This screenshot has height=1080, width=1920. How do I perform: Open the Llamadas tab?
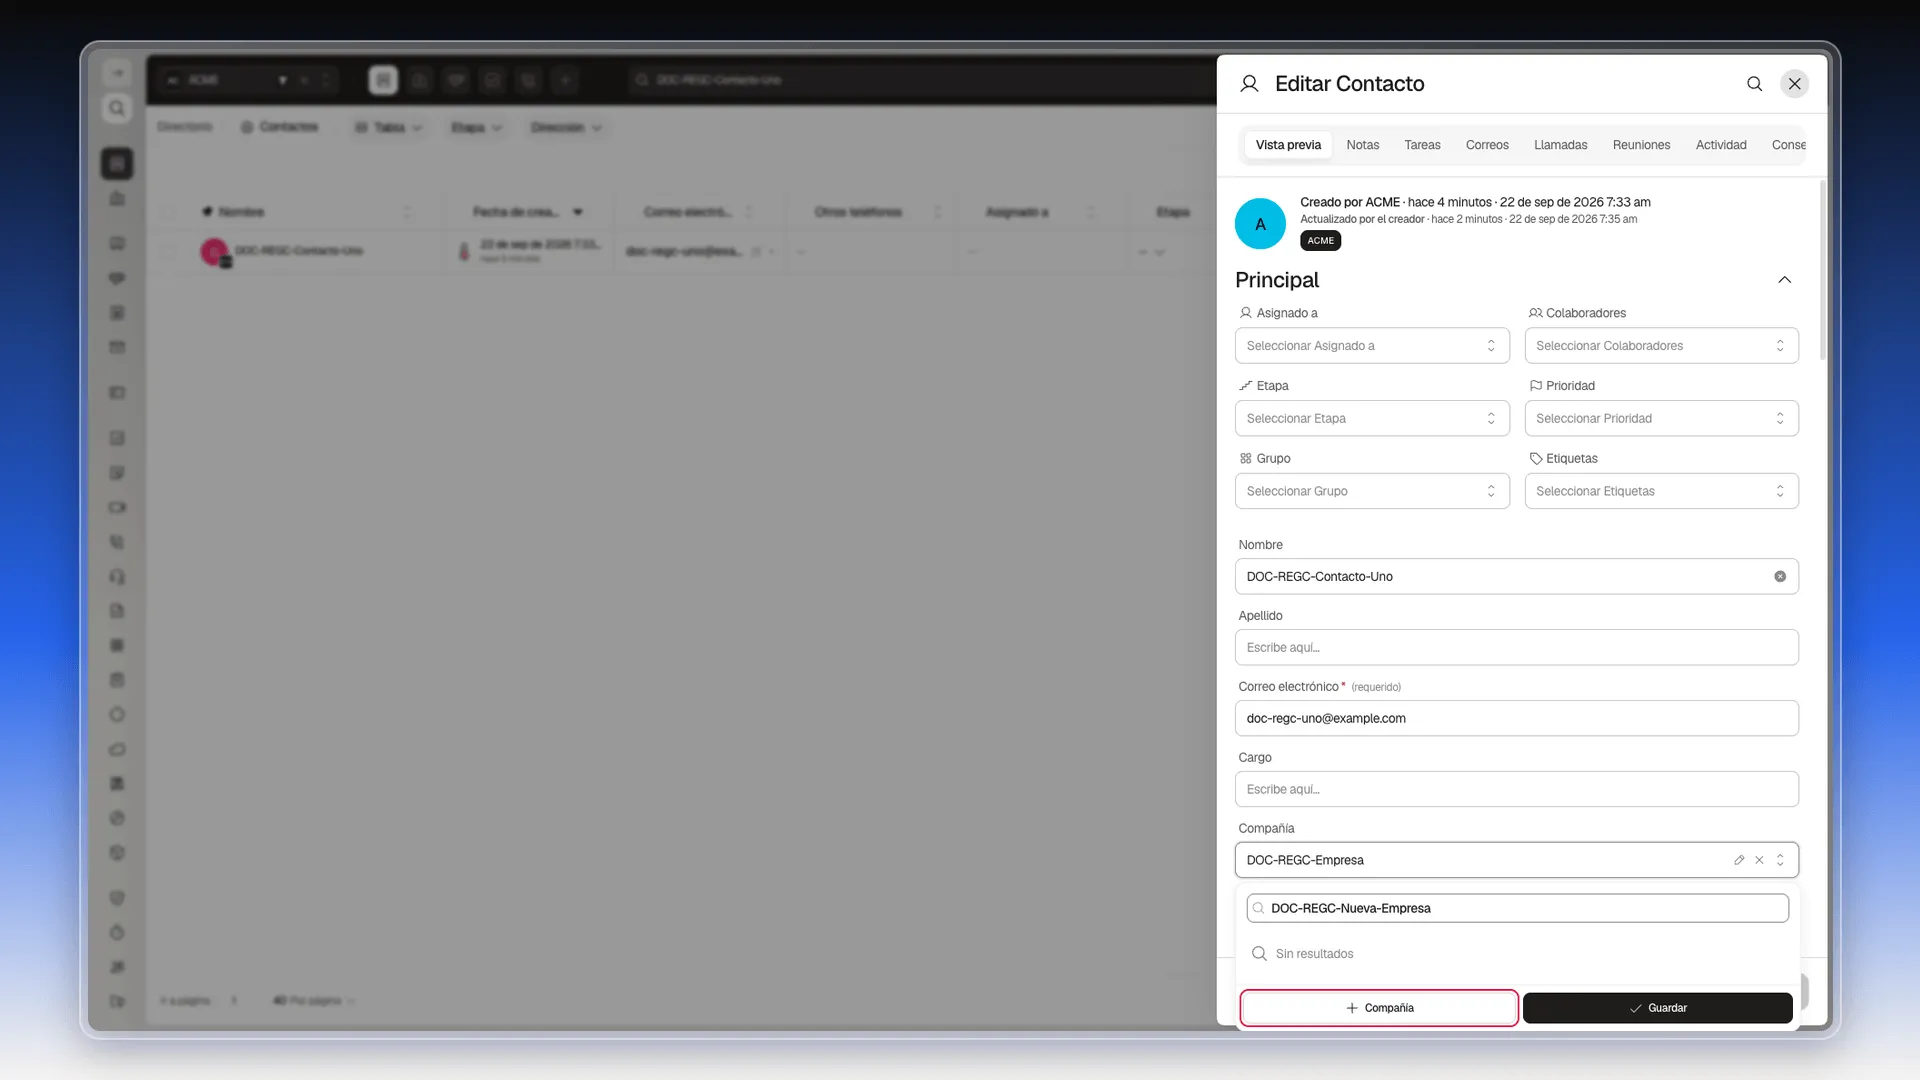(1560, 145)
